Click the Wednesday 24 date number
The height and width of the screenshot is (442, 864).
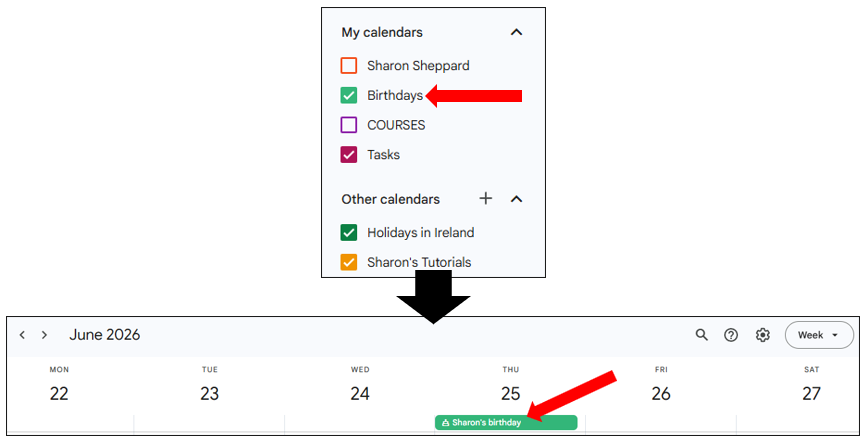(360, 393)
